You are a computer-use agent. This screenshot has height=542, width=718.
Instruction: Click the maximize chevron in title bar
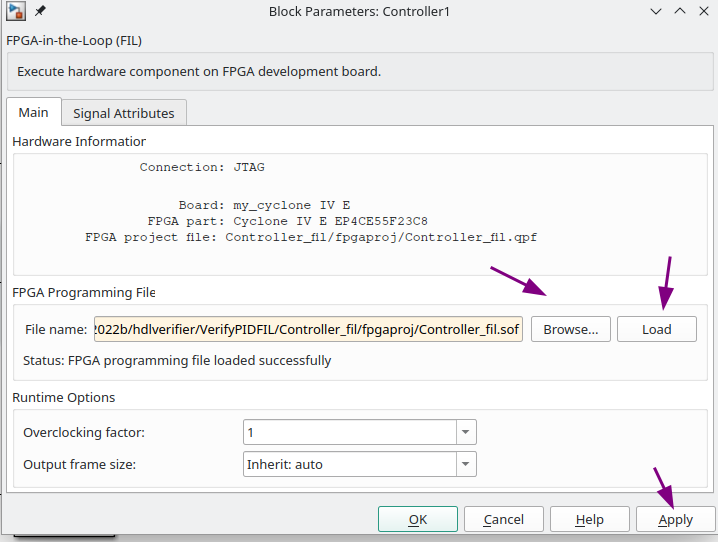tap(680, 11)
